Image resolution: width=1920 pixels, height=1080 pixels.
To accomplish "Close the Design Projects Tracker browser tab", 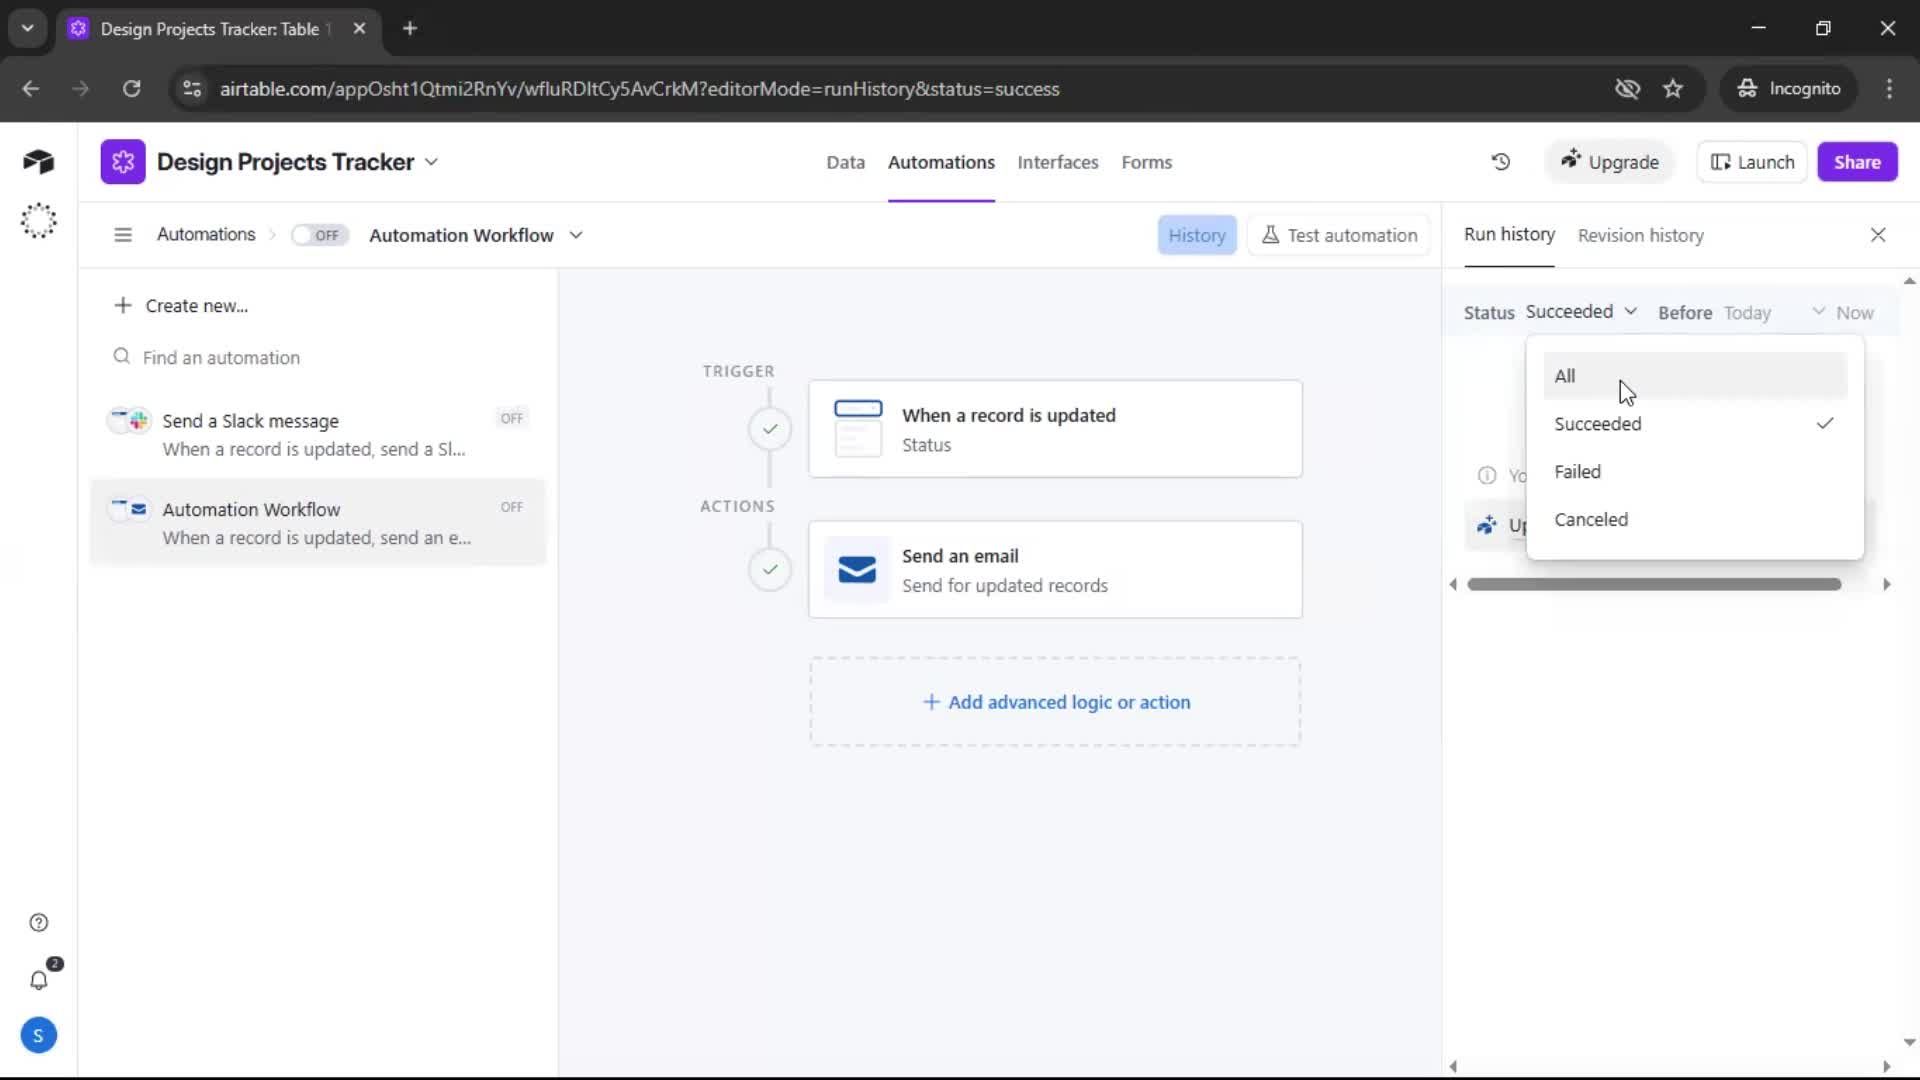I will coord(359,29).
